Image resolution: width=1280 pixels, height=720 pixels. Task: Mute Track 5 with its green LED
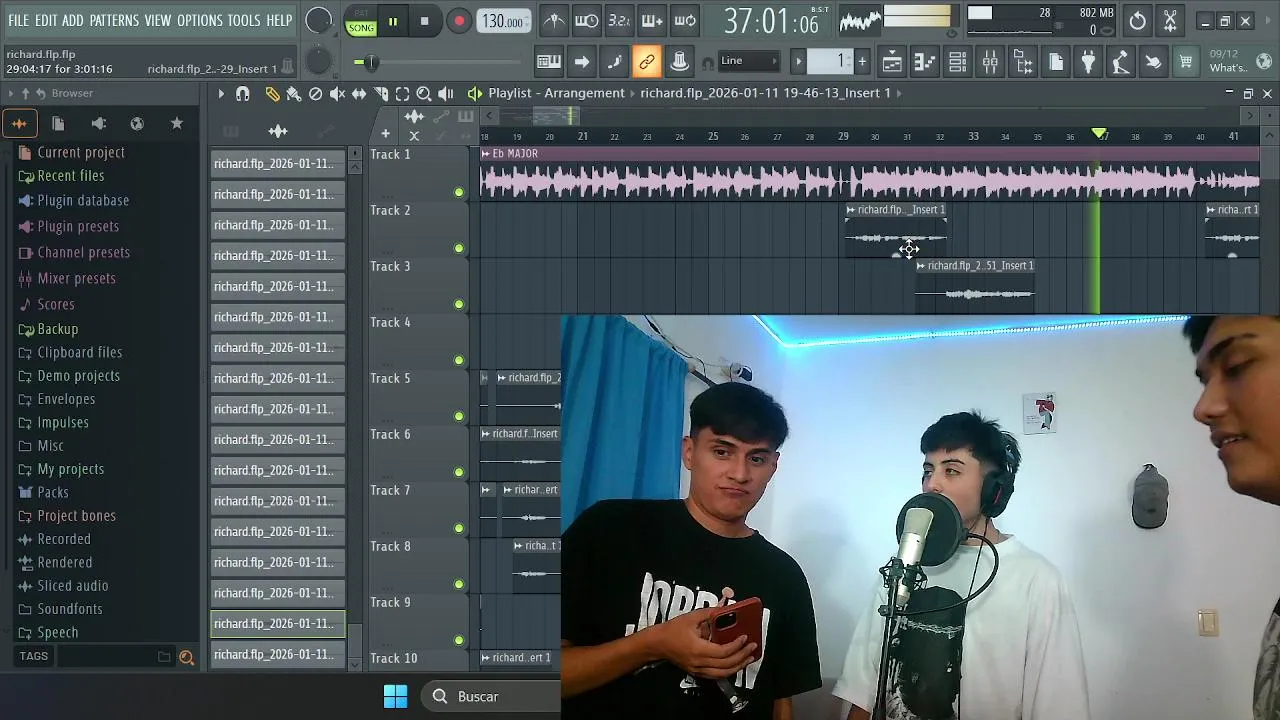pyautogui.click(x=459, y=416)
